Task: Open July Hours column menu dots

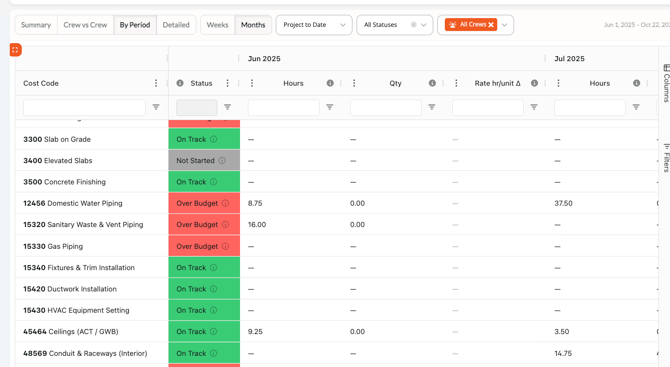Action: [558, 83]
